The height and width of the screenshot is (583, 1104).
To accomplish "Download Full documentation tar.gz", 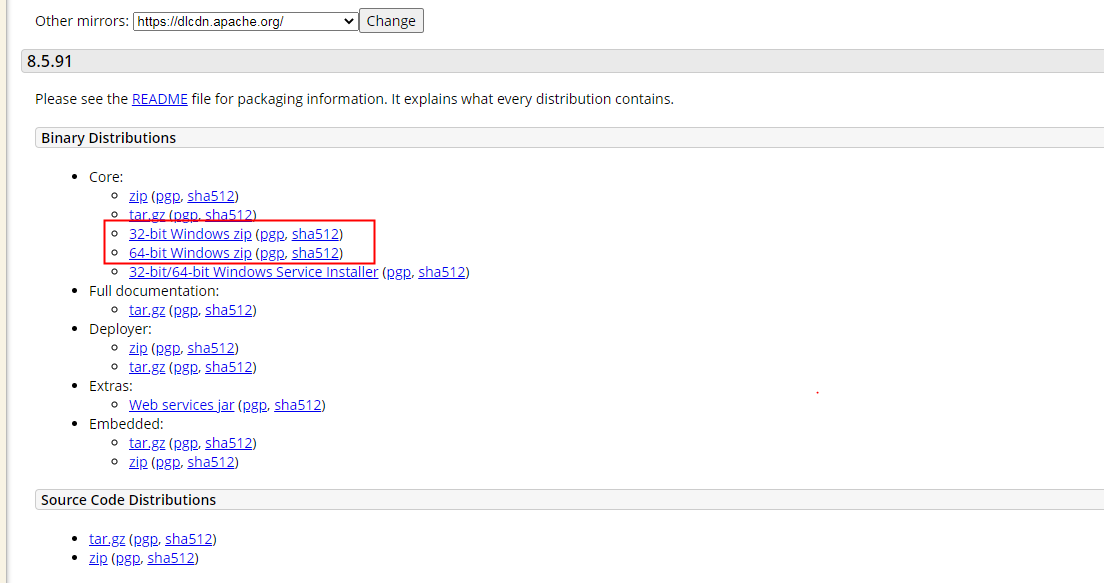I will [x=148, y=310].
